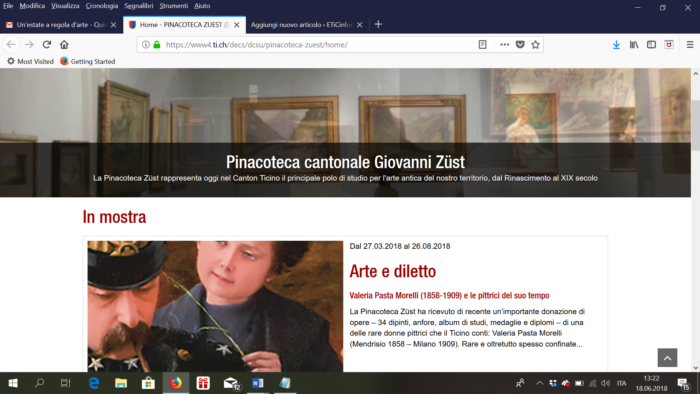Open the Segnalibri menu
This screenshot has width=700, height=394.
point(139,6)
